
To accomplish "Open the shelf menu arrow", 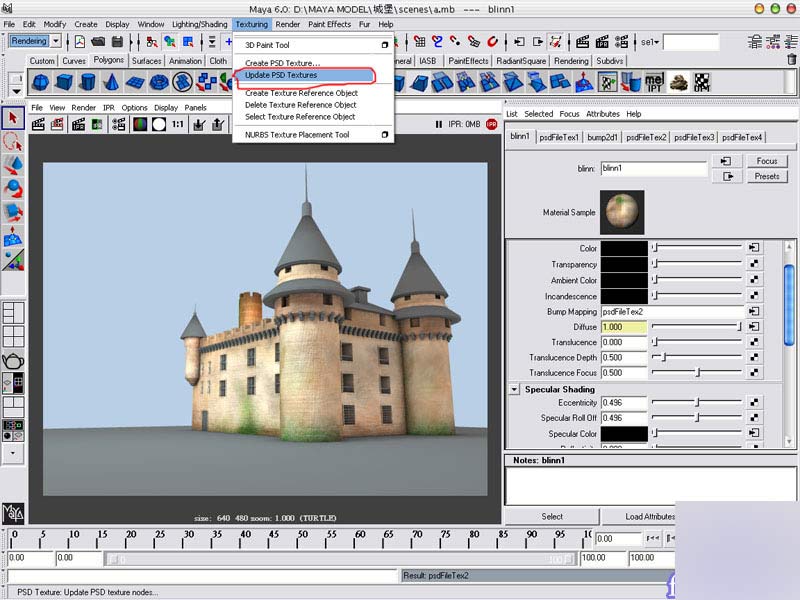I will [16, 91].
